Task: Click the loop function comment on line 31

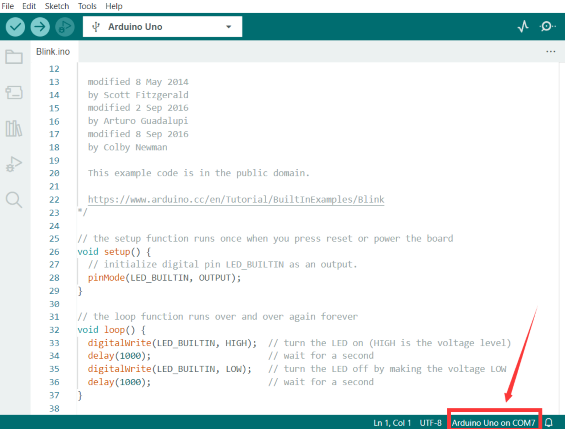Action: (x=218, y=317)
